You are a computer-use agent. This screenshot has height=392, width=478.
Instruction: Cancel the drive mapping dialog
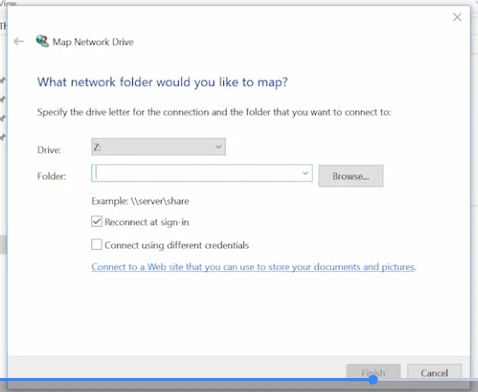click(434, 372)
